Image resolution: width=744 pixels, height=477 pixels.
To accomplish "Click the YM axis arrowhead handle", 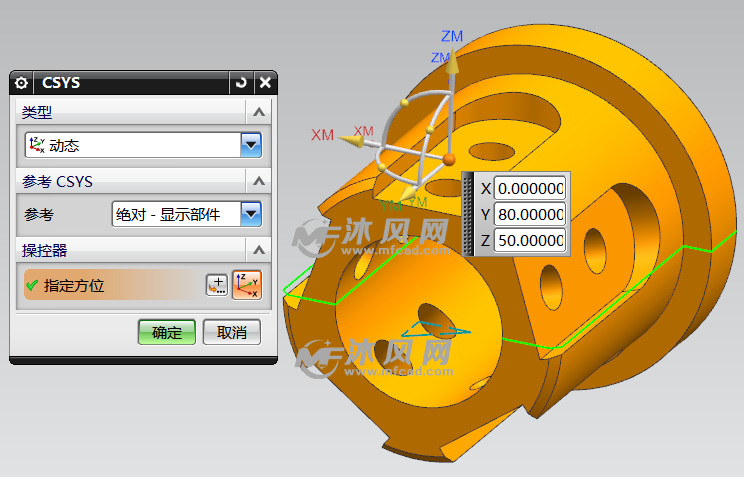I will [408, 193].
